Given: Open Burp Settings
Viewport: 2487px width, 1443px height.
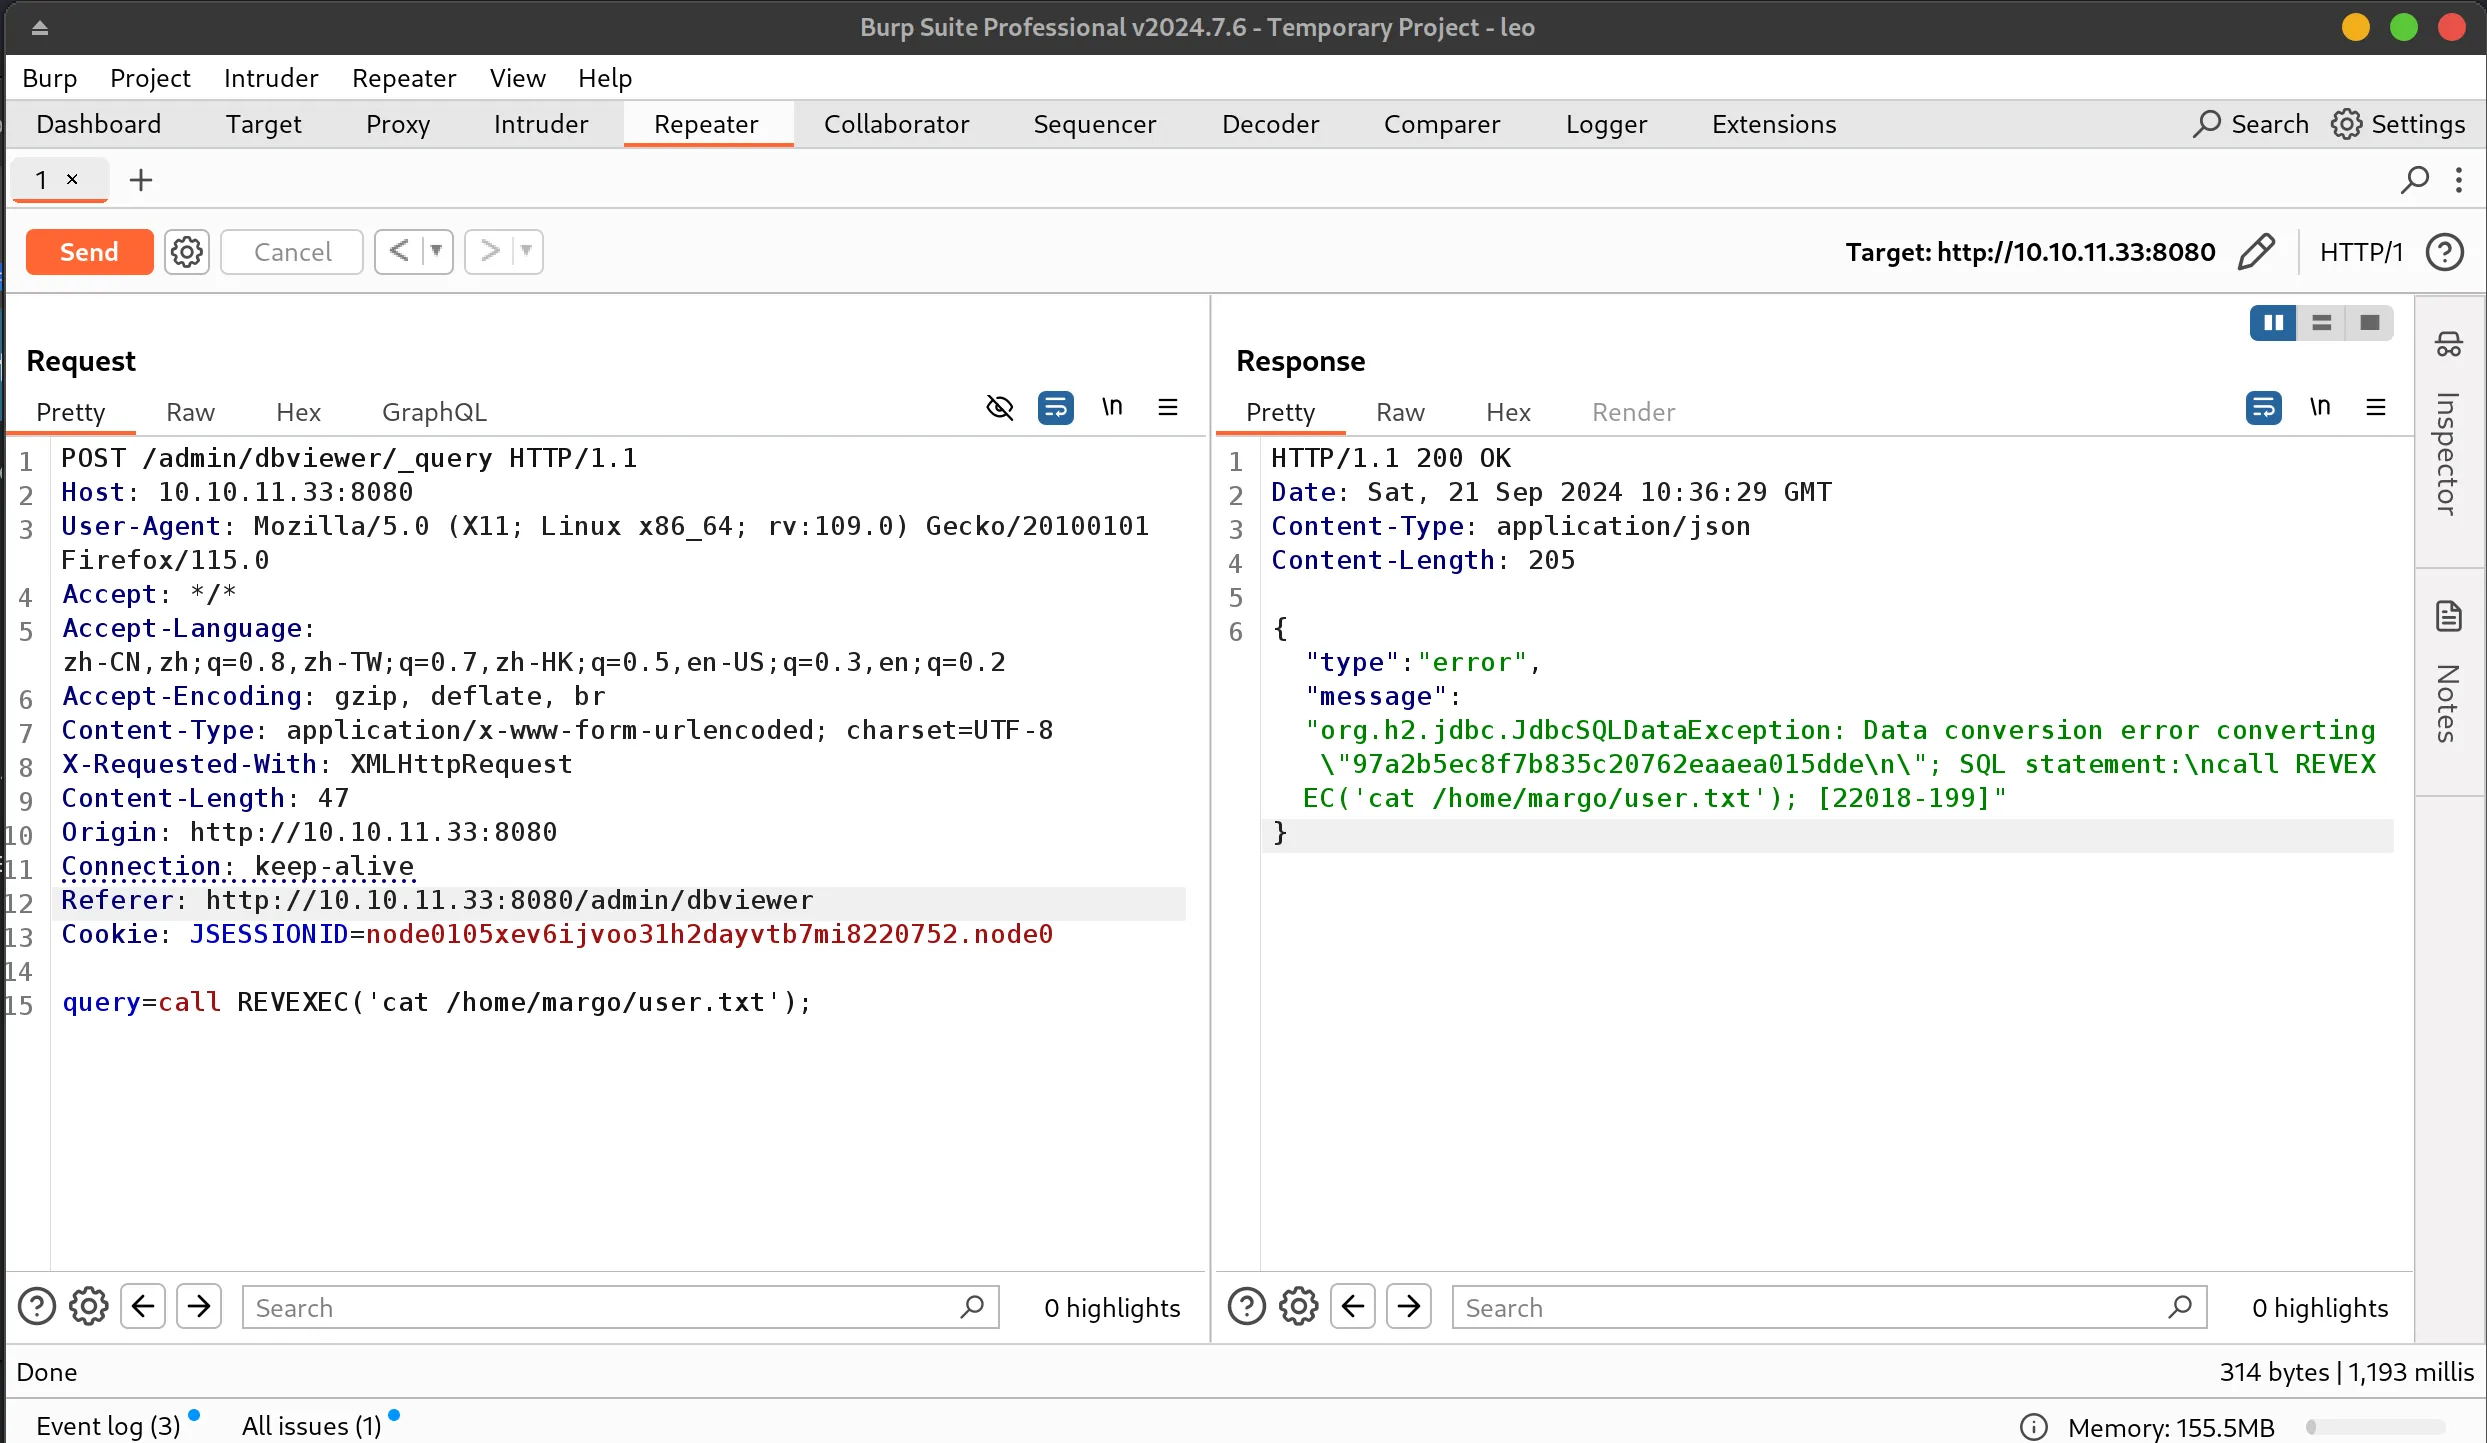Looking at the screenshot, I should pyautogui.click(x=2398, y=124).
